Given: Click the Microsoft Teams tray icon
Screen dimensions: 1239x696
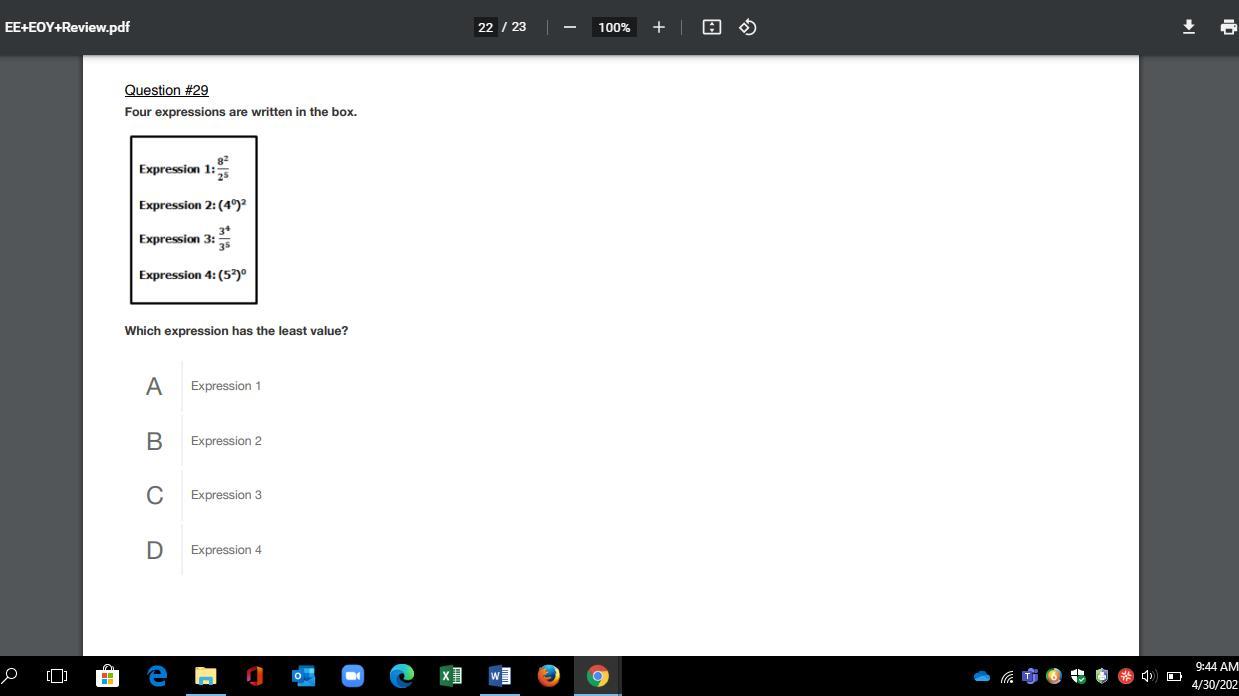Looking at the screenshot, I should (x=1029, y=677).
